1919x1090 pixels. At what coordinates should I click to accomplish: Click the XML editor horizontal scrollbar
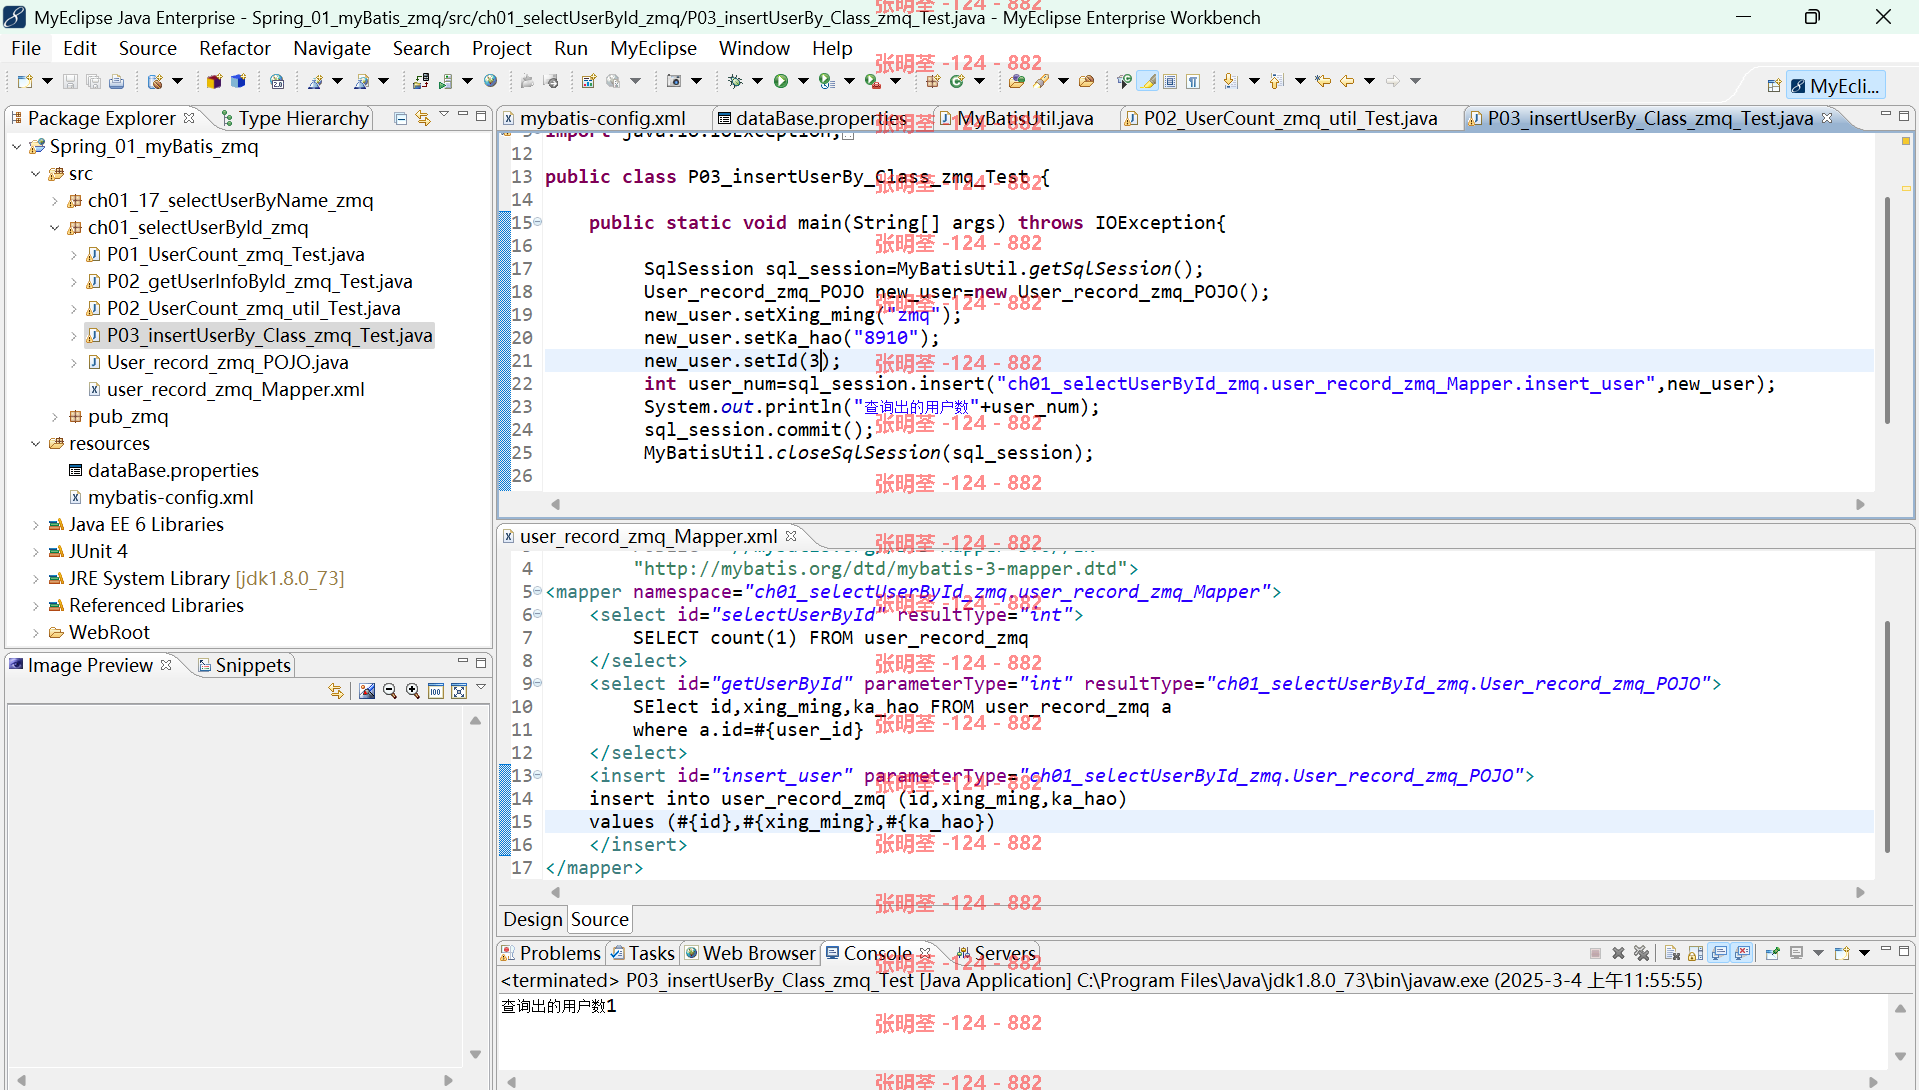1207,892
